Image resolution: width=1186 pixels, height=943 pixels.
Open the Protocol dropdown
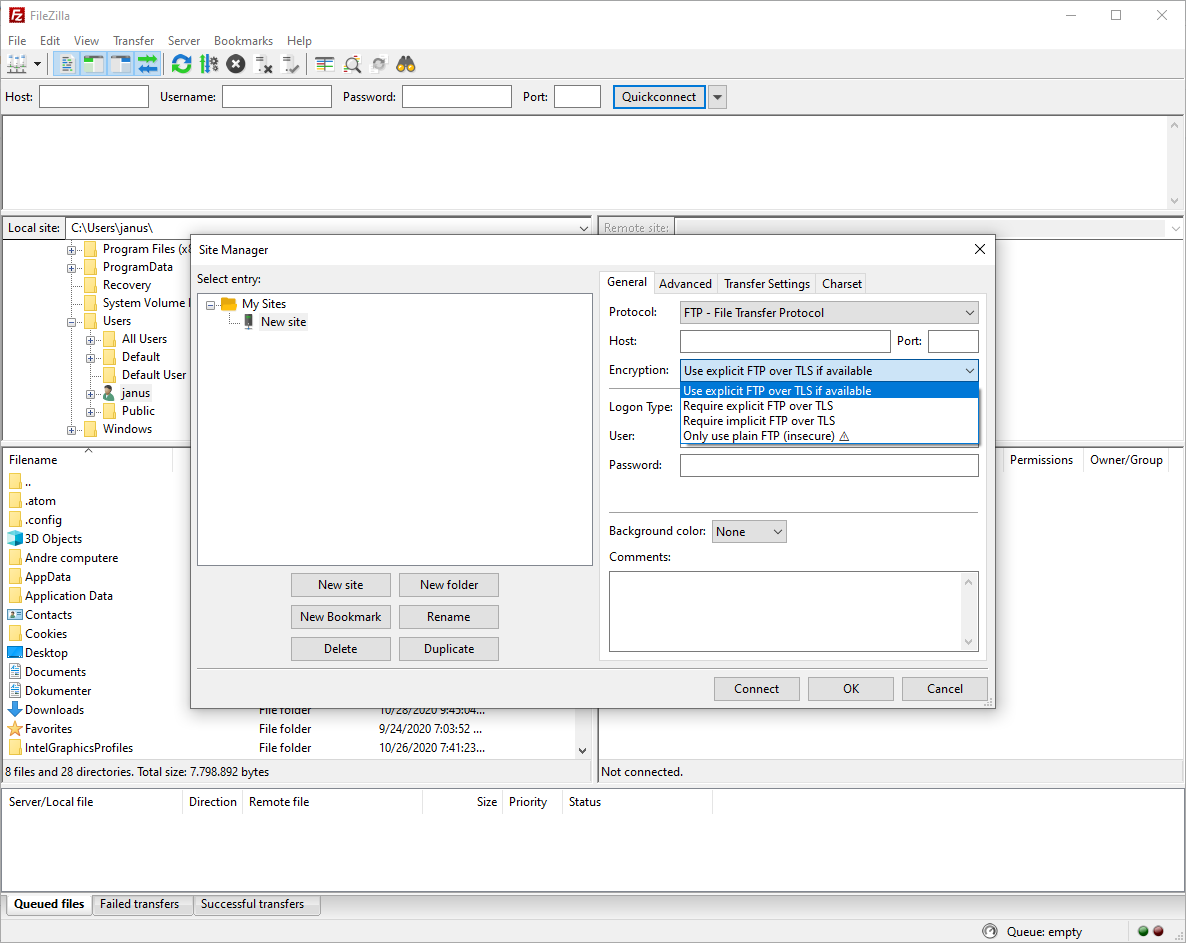point(828,313)
